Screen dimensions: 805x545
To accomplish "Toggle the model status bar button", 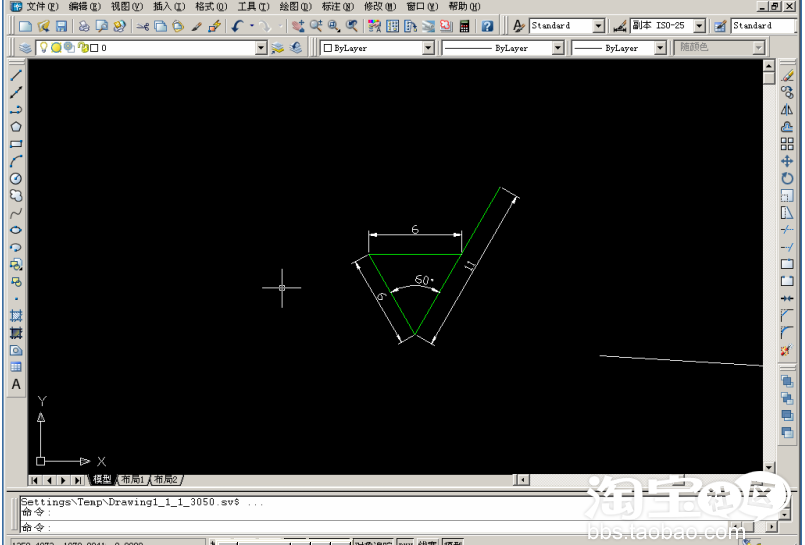I will (x=451, y=543).
